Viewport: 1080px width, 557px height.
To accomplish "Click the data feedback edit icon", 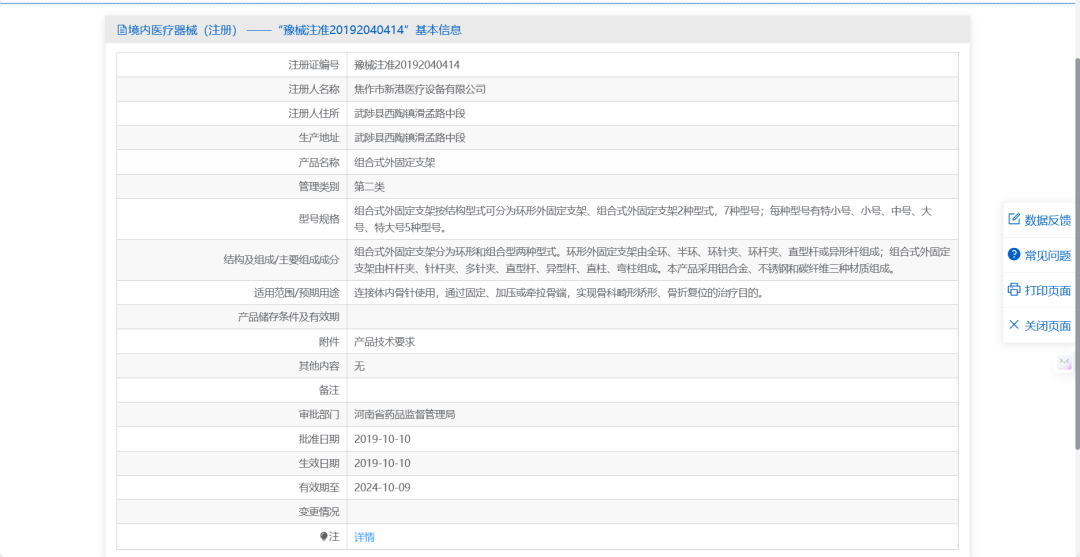I will 1013,219.
